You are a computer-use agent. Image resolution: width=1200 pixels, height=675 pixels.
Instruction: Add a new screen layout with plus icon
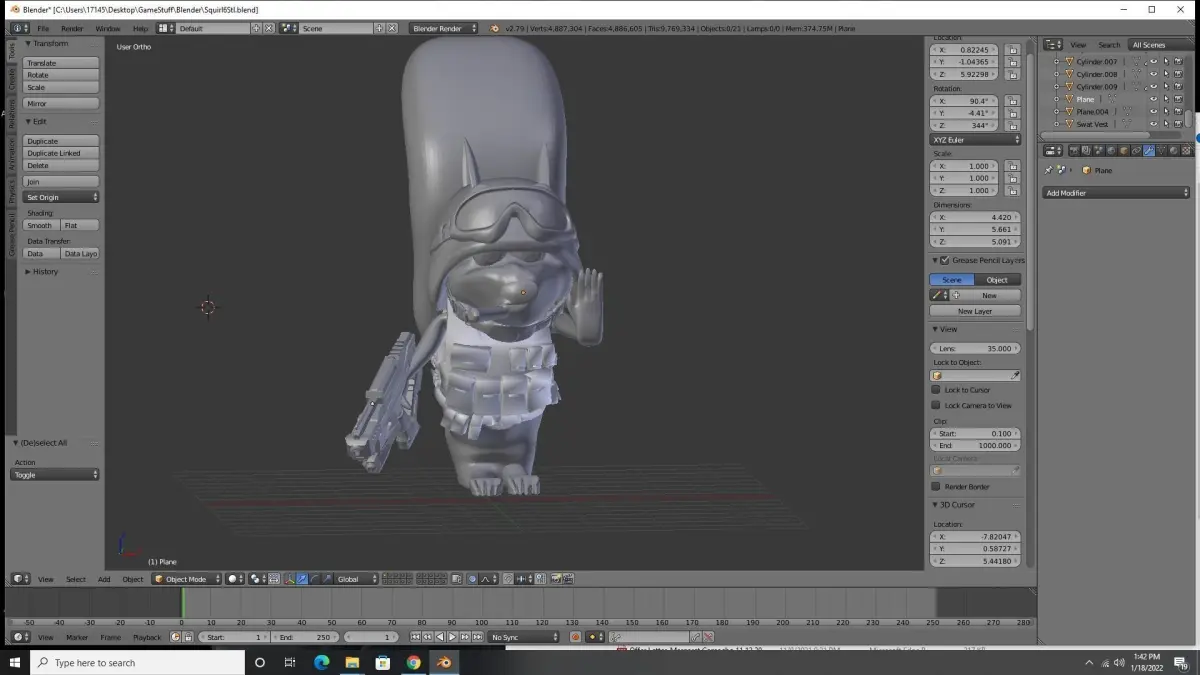click(x=256, y=28)
